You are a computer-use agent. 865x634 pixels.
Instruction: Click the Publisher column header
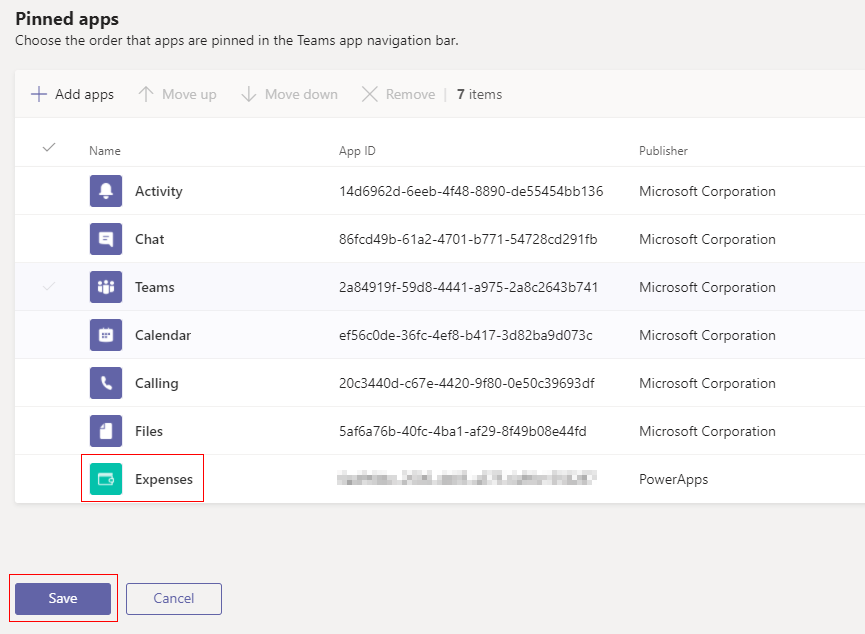(x=663, y=151)
